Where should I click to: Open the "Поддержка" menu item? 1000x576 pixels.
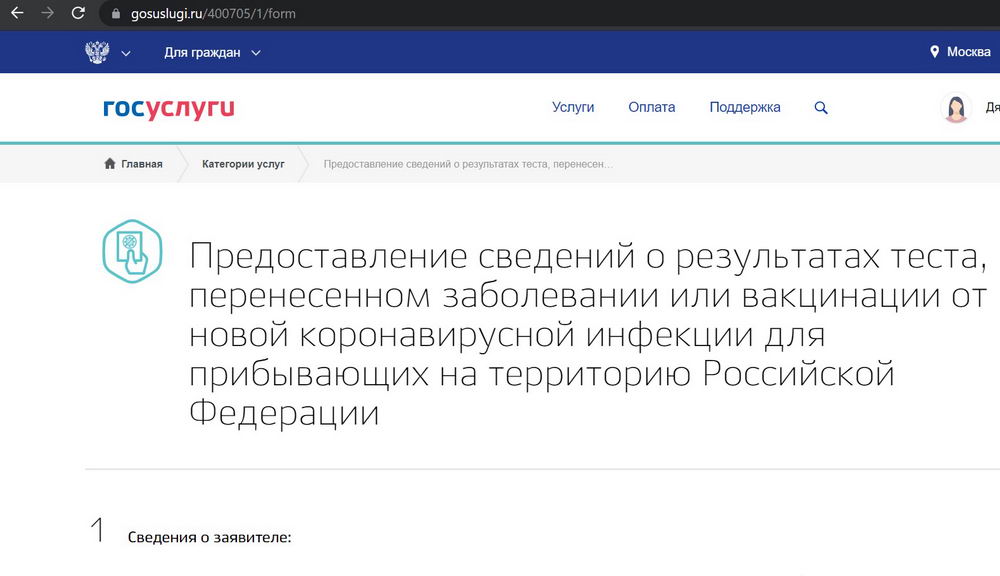click(745, 107)
